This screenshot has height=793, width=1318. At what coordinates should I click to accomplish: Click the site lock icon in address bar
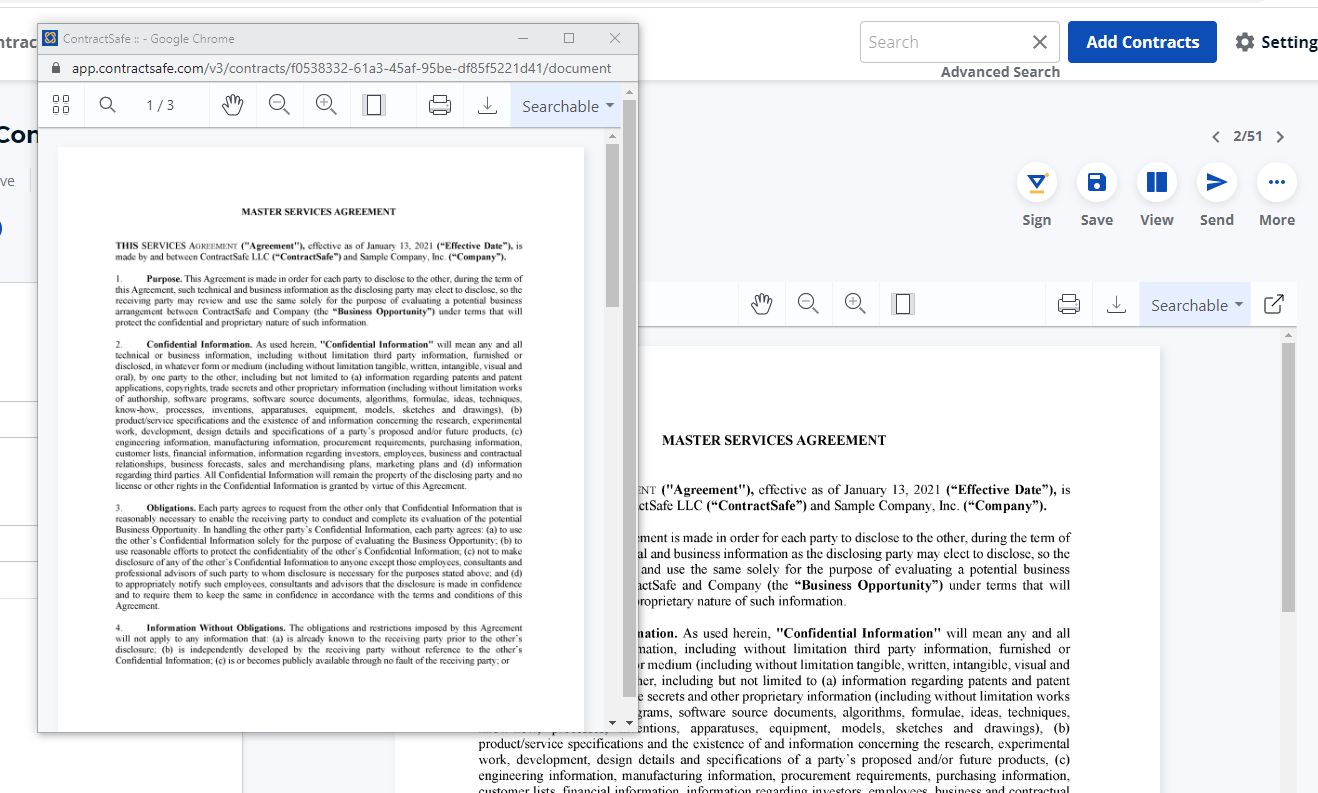55,68
